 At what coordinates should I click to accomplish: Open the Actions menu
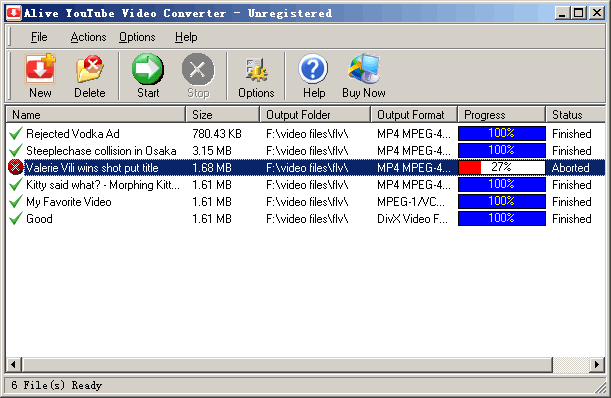point(88,37)
